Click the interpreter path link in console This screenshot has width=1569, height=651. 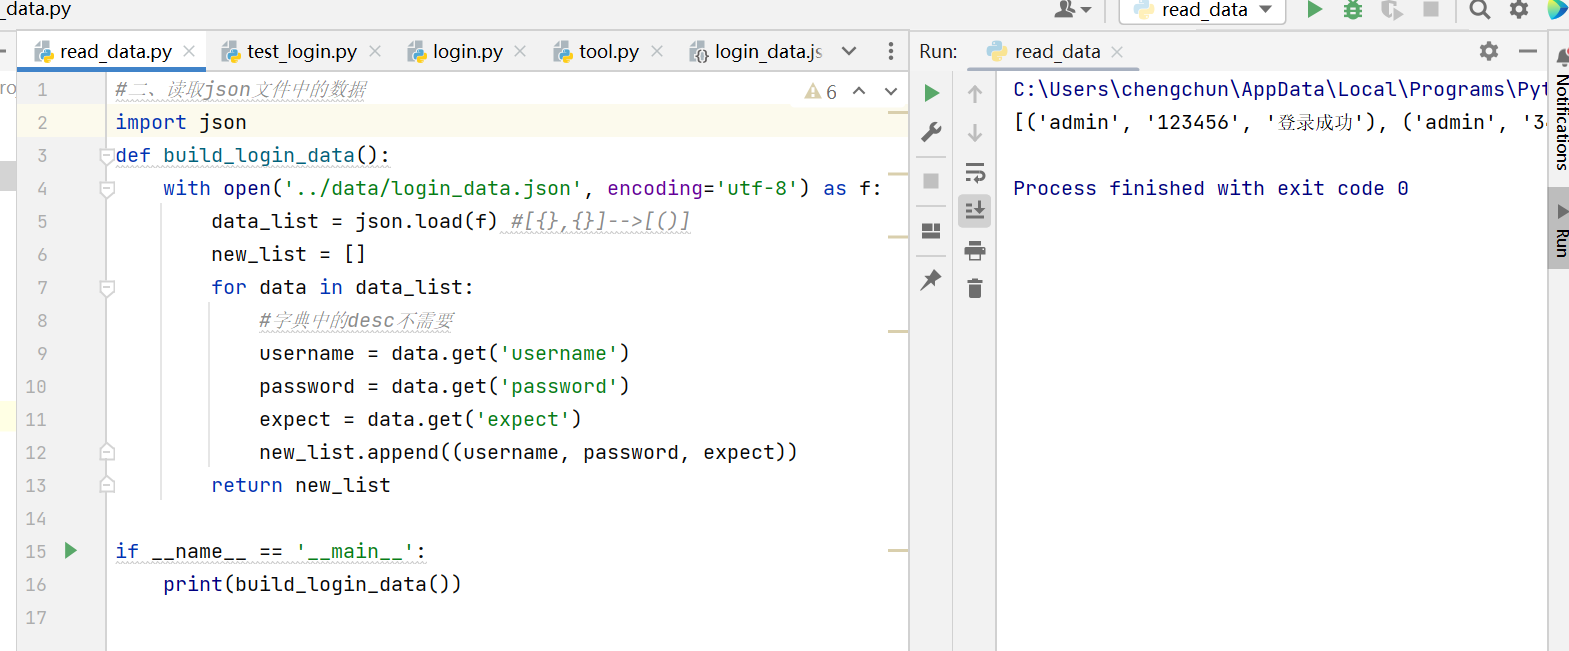(x=1280, y=89)
